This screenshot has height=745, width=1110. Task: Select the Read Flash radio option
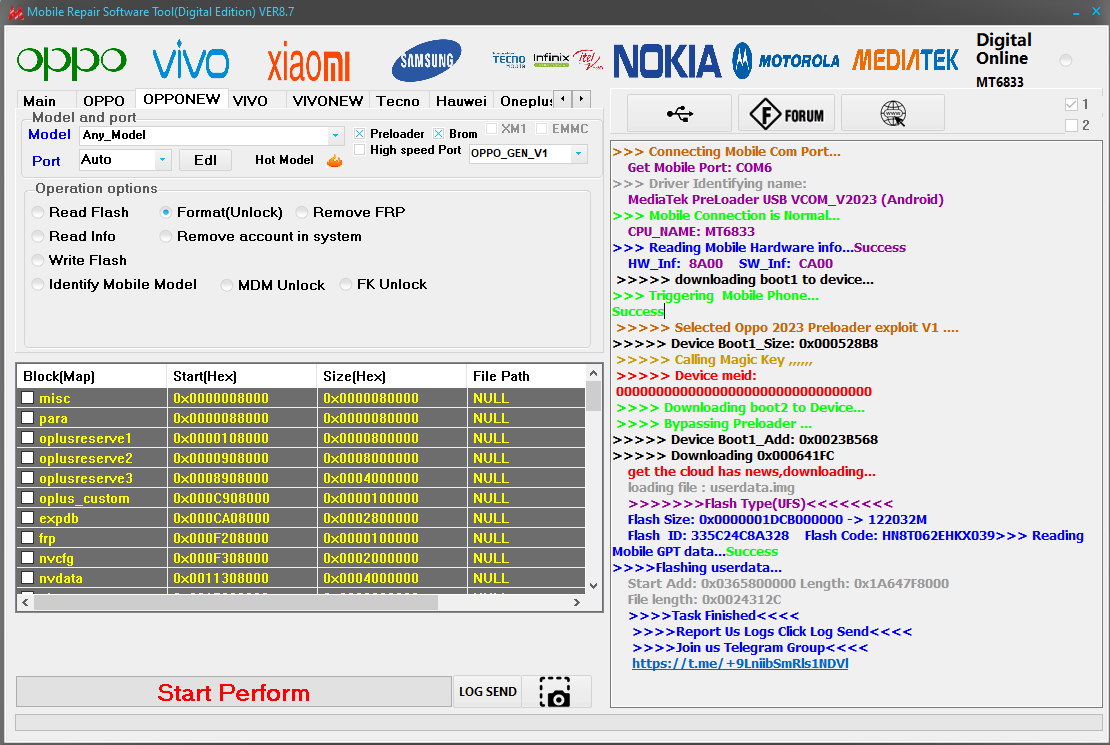38,212
